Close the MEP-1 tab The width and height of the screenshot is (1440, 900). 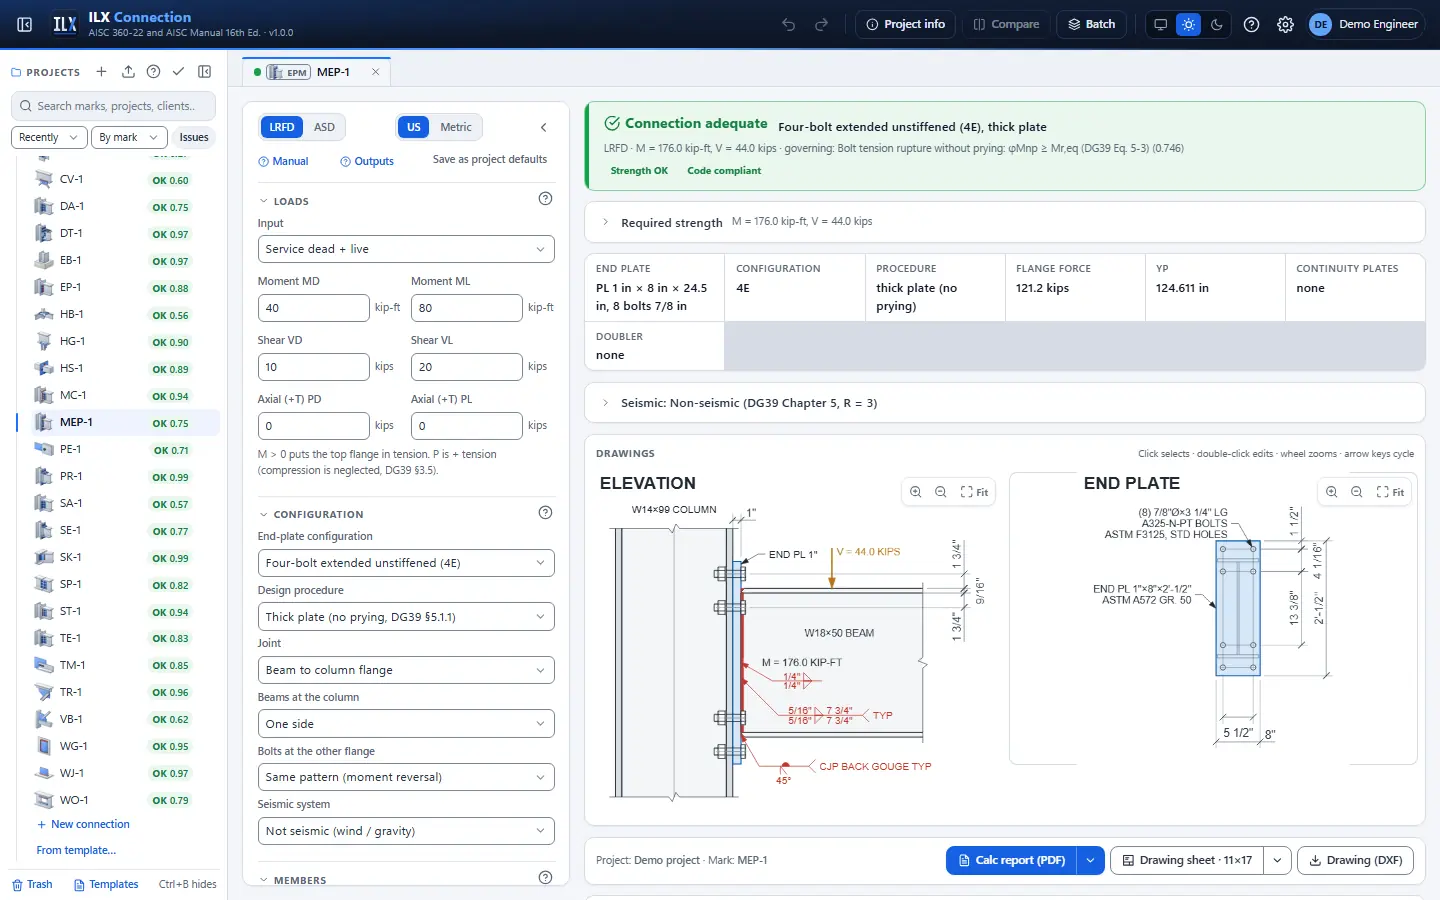click(376, 72)
